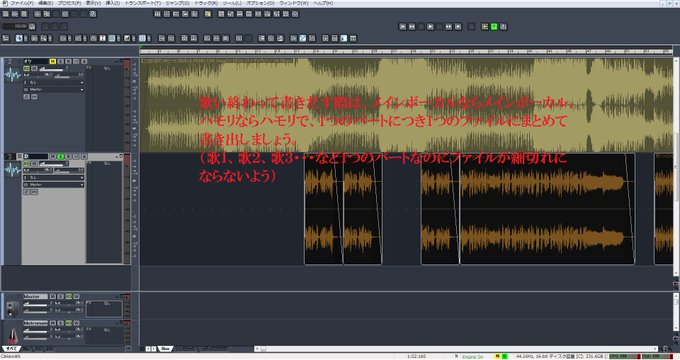
Task: Mute the Metronome bus
Action: [x=52, y=323]
